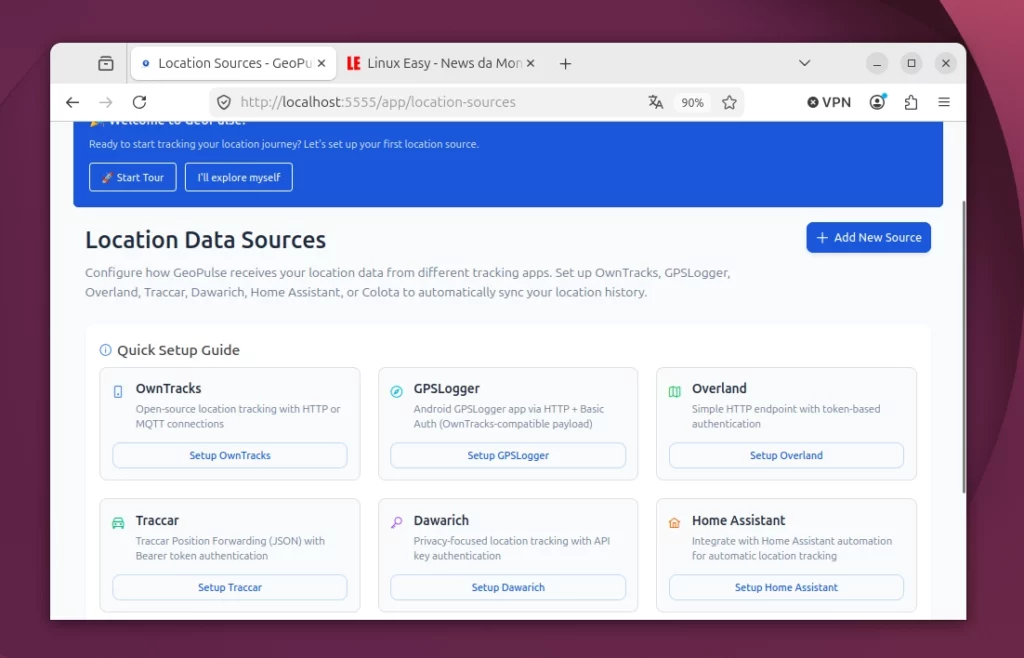Open the Firefox View tab icon
This screenshot has height=658, width=1024.
click(106, 63)
